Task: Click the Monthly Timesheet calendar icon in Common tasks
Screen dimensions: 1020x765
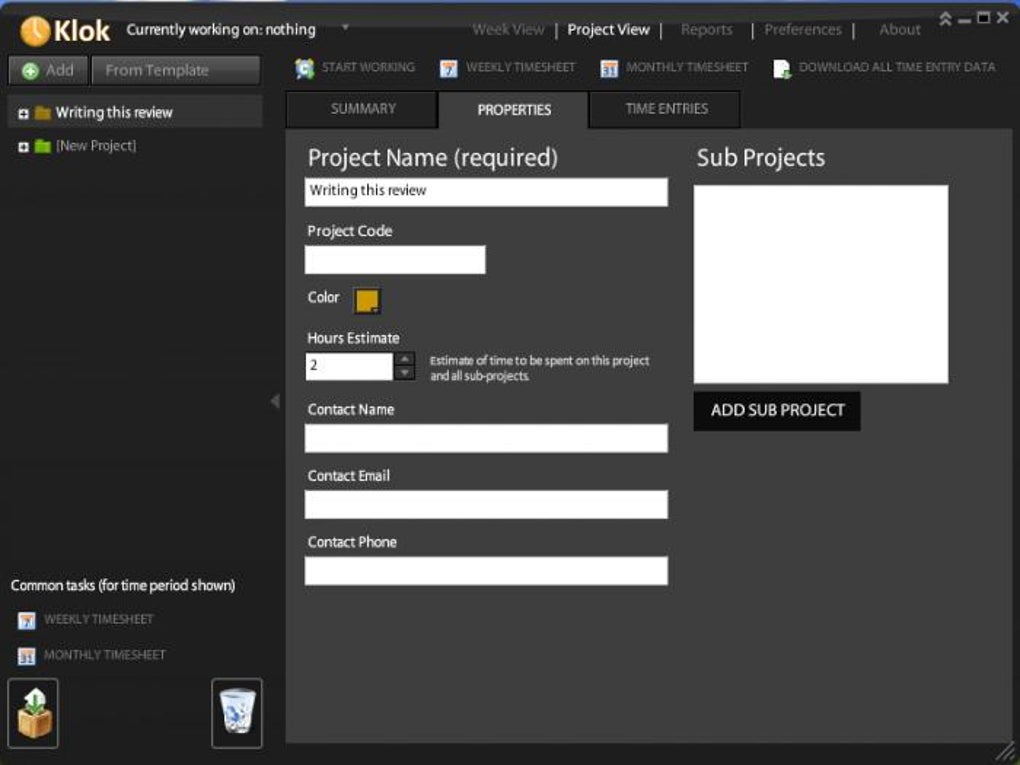Action: [27, 656]
